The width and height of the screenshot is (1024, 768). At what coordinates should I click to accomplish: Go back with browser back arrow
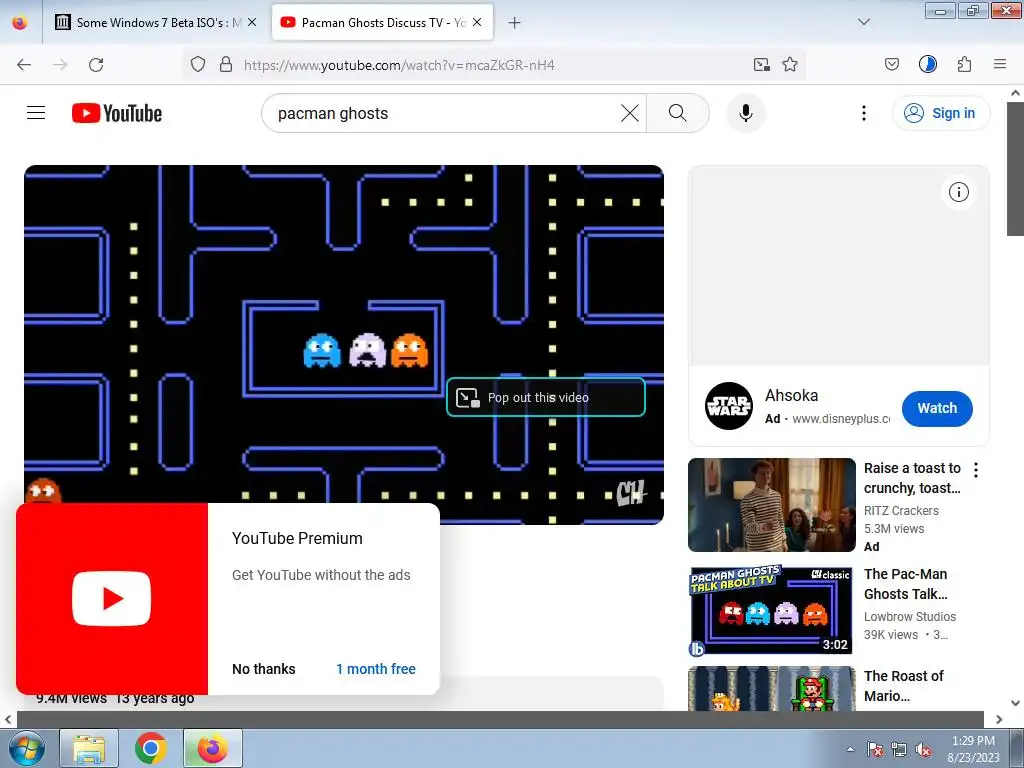coord(24,65)
